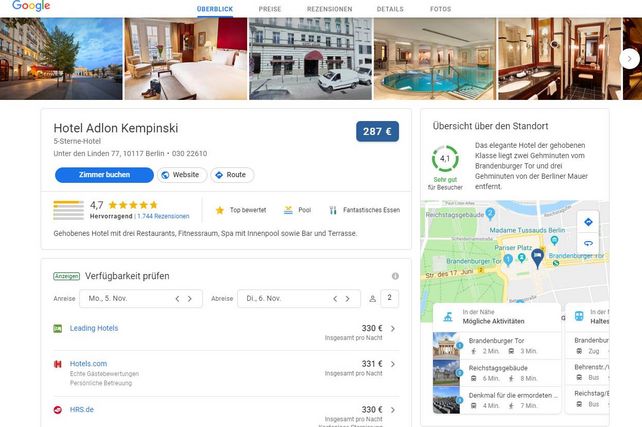
Task: Open the 1.744 Rezensionen link
Action: pos(163,216)
